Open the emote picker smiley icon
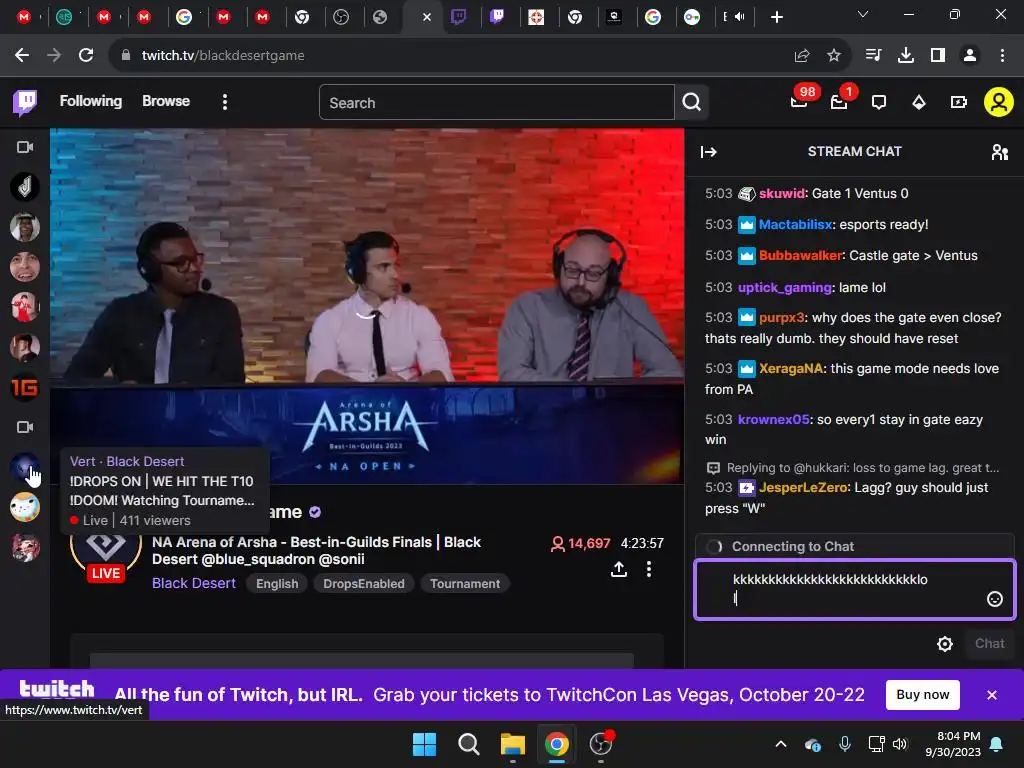The width and height of the screenshot is (1024, 768). click(994, 599)
